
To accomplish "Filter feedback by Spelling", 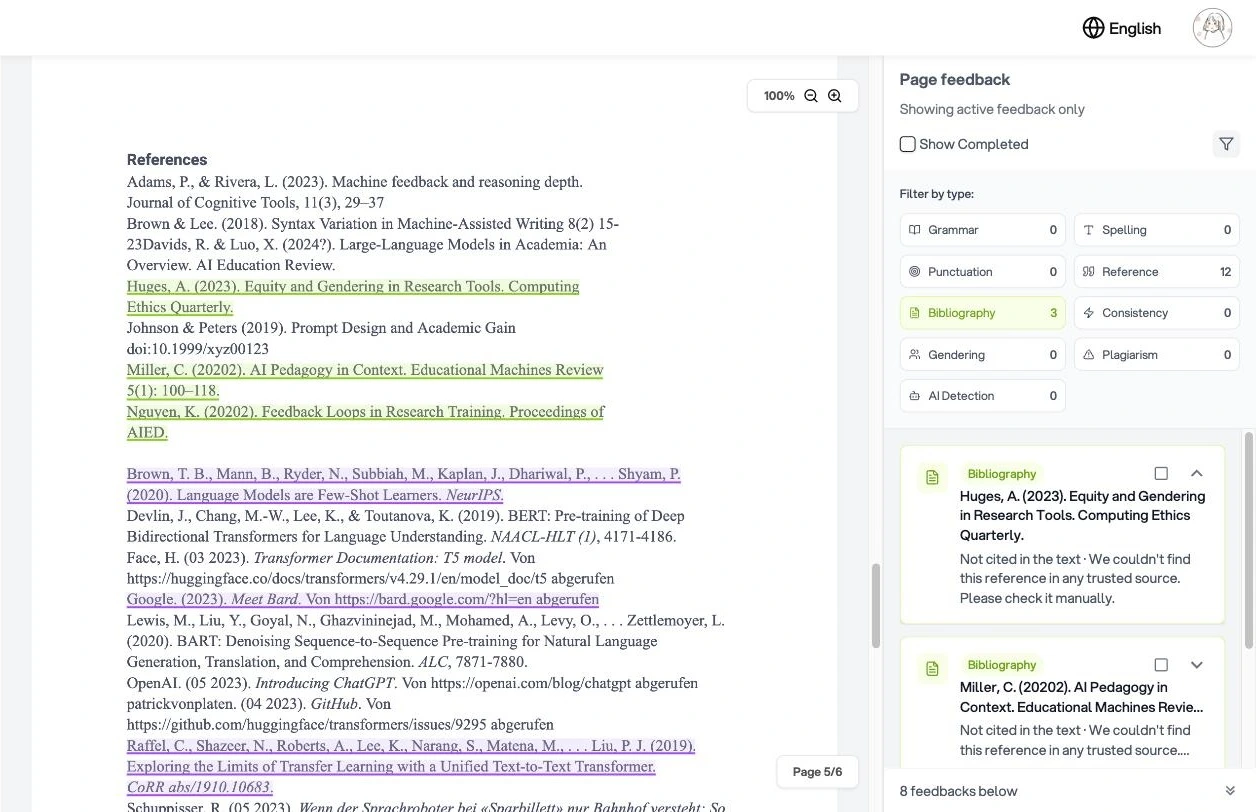I will tap(1157, 230).
